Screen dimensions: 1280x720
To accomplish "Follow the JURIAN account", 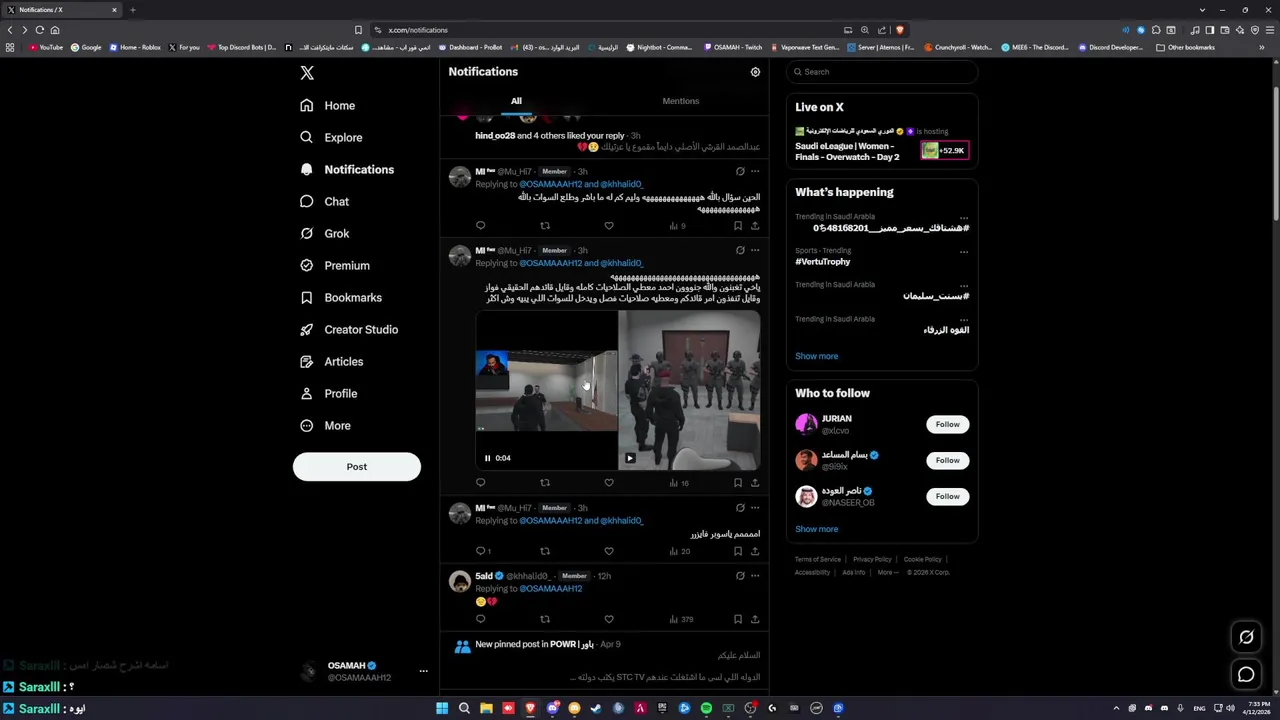I will pos(947,424).
